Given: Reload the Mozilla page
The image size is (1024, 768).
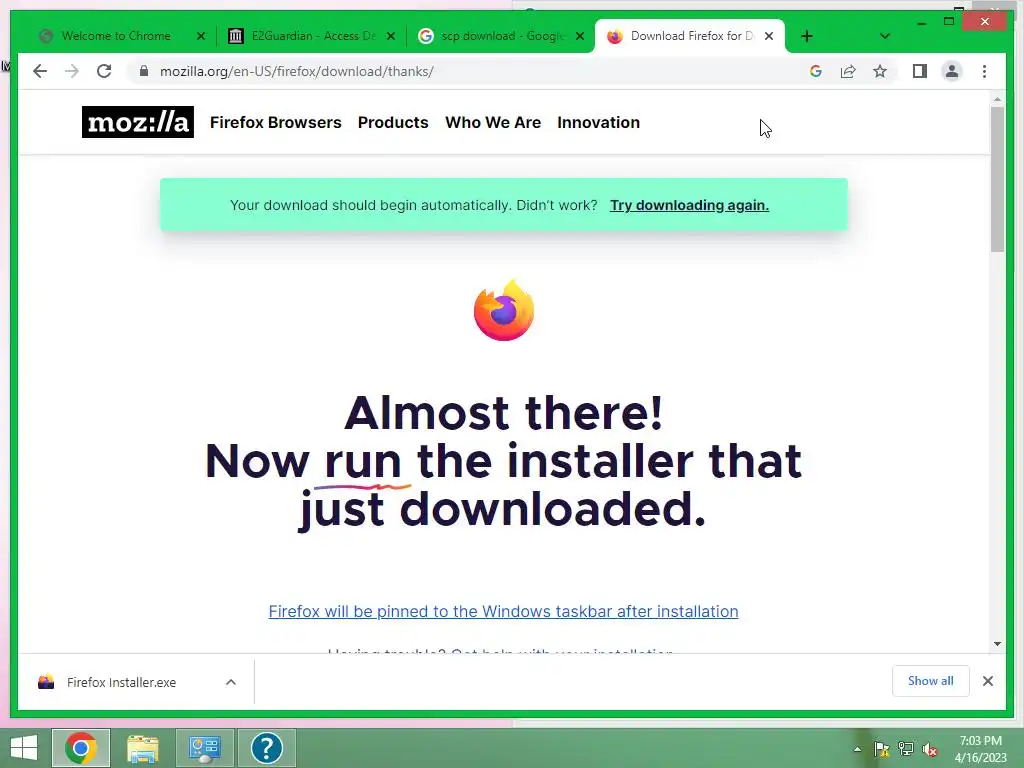Looking at the screenshot, I should click(x=104, y=71).
